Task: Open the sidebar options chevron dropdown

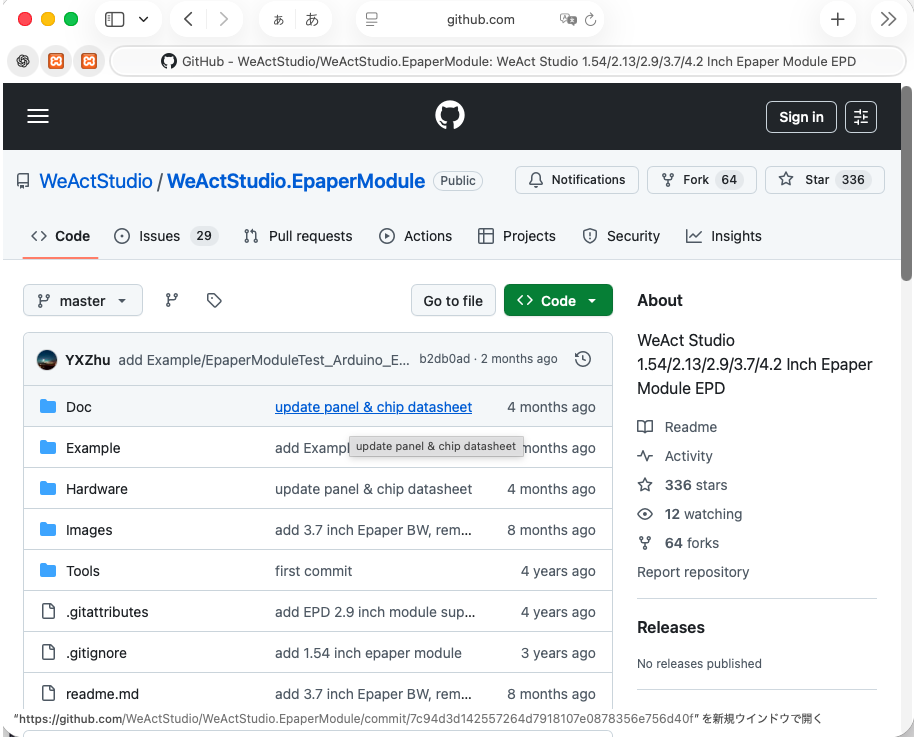Action: (x=143, y=19)
